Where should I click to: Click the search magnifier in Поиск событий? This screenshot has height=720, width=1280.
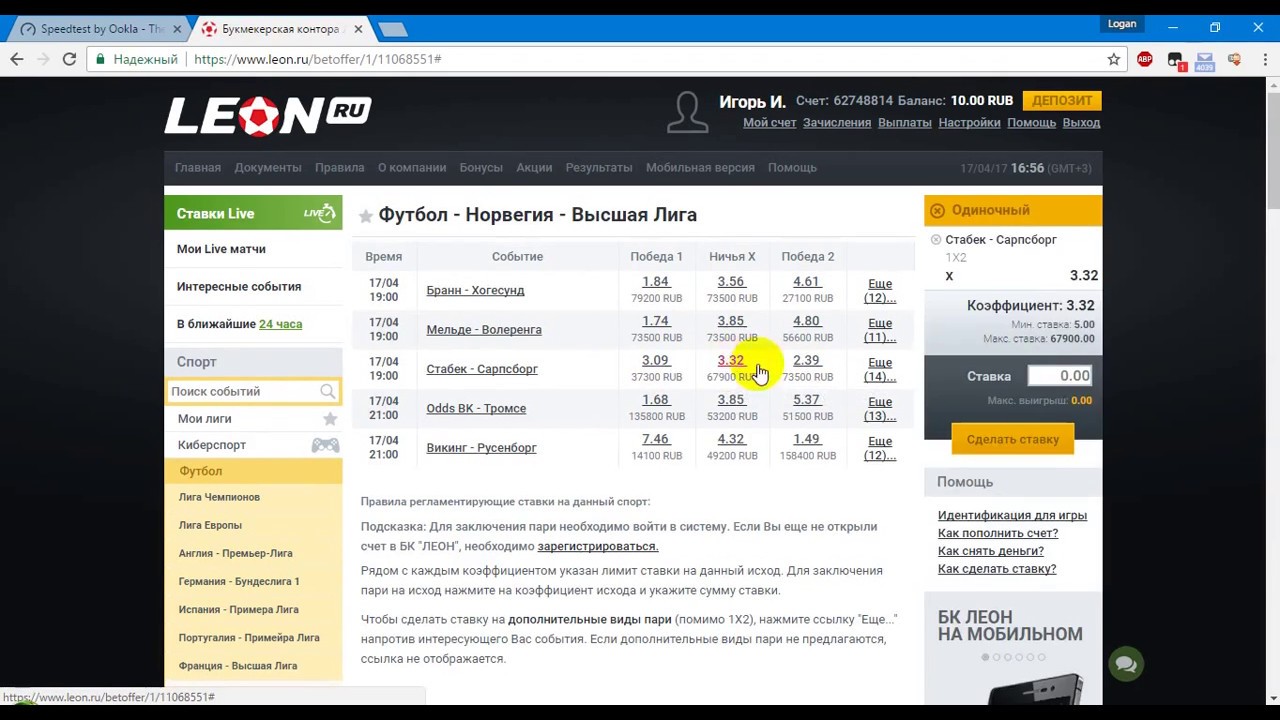pos(328,391)
